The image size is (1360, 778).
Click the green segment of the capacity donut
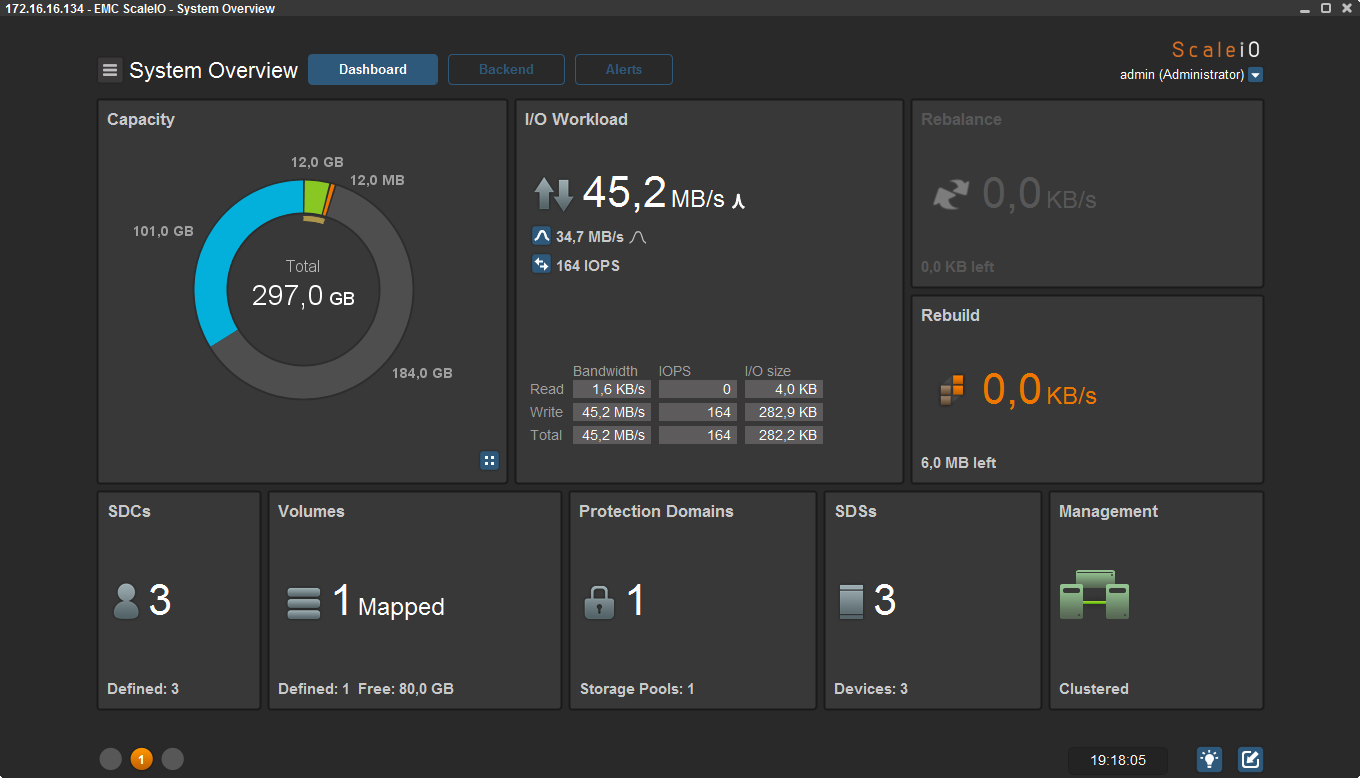pyautogui.click(x=315, y=196)
